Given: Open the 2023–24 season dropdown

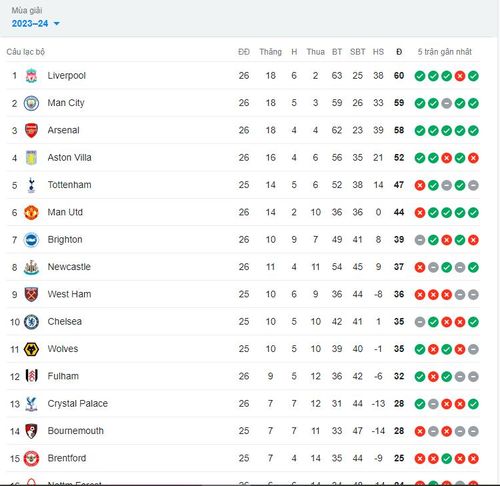Looking at the screenshot, I should [x=35, y=24].
